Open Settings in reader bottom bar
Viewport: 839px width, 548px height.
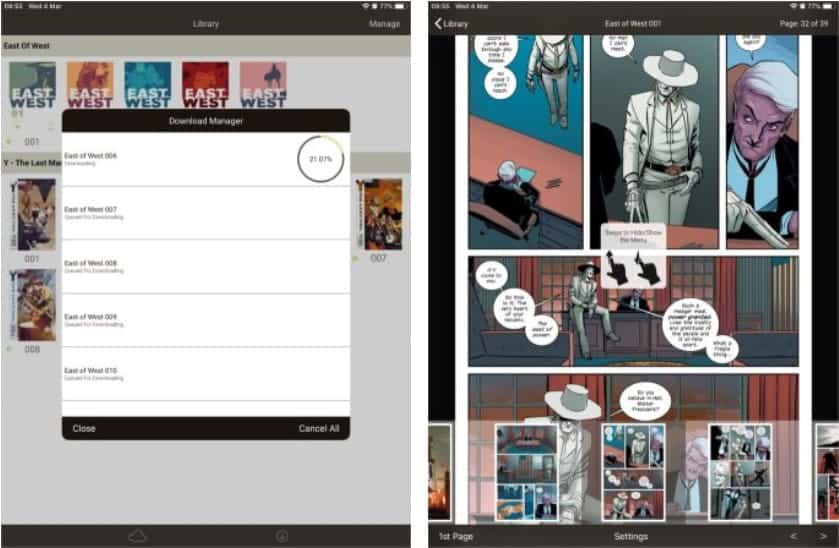631,537
